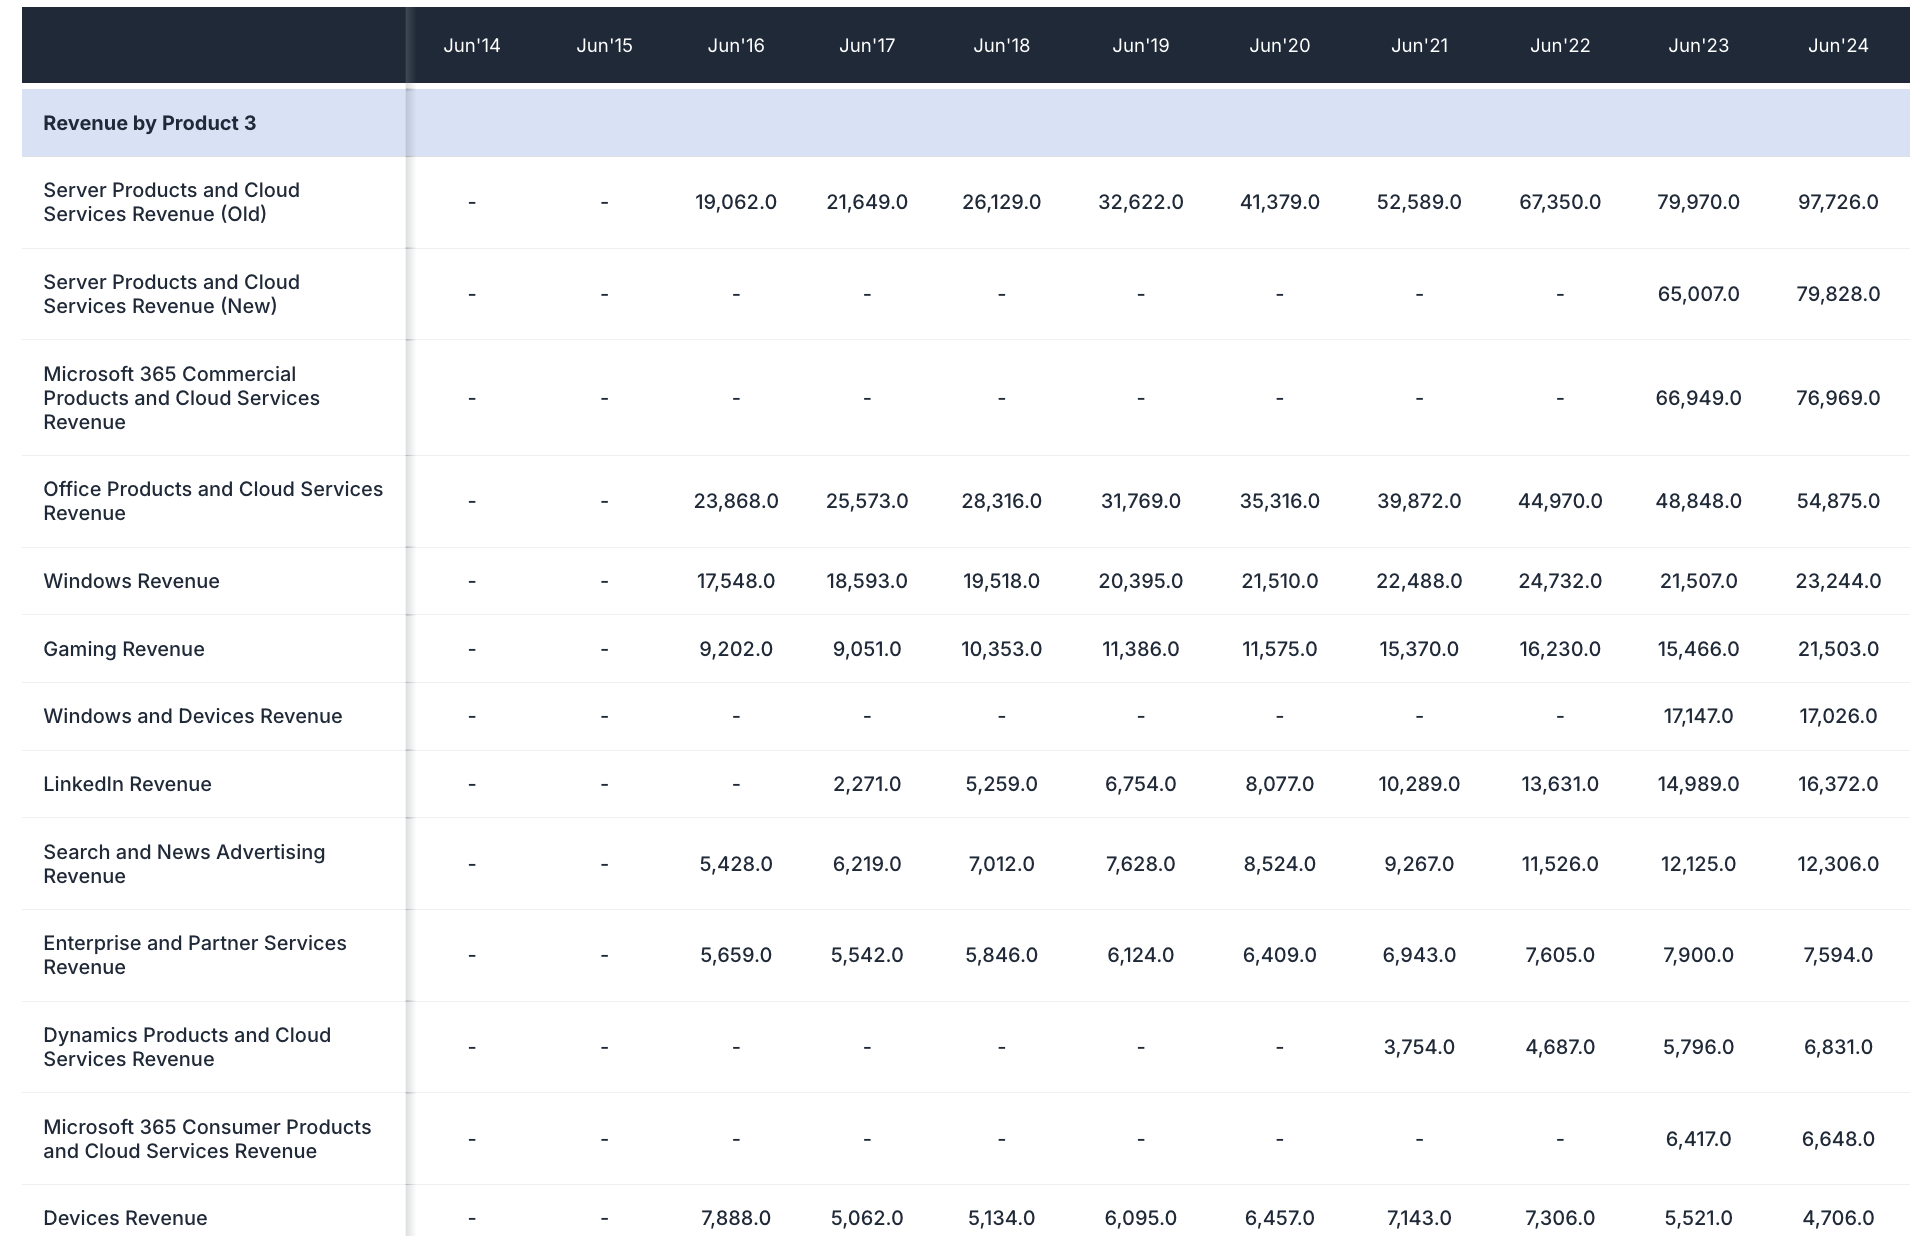Screen dimensions: 1930x1258
Task: Open Enterprise and Partner Services Revenue row
Action: click(194, 955)
